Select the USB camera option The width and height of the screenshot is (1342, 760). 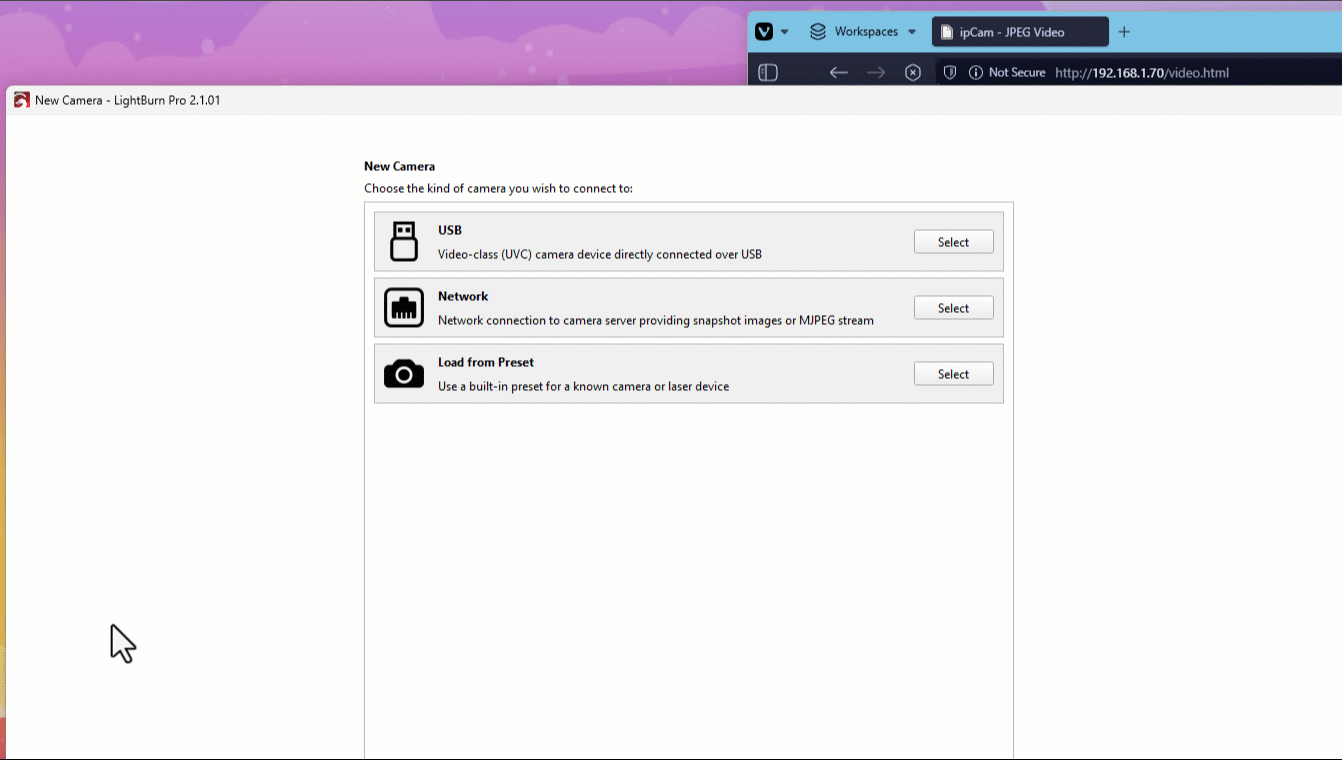pos(953,242)
